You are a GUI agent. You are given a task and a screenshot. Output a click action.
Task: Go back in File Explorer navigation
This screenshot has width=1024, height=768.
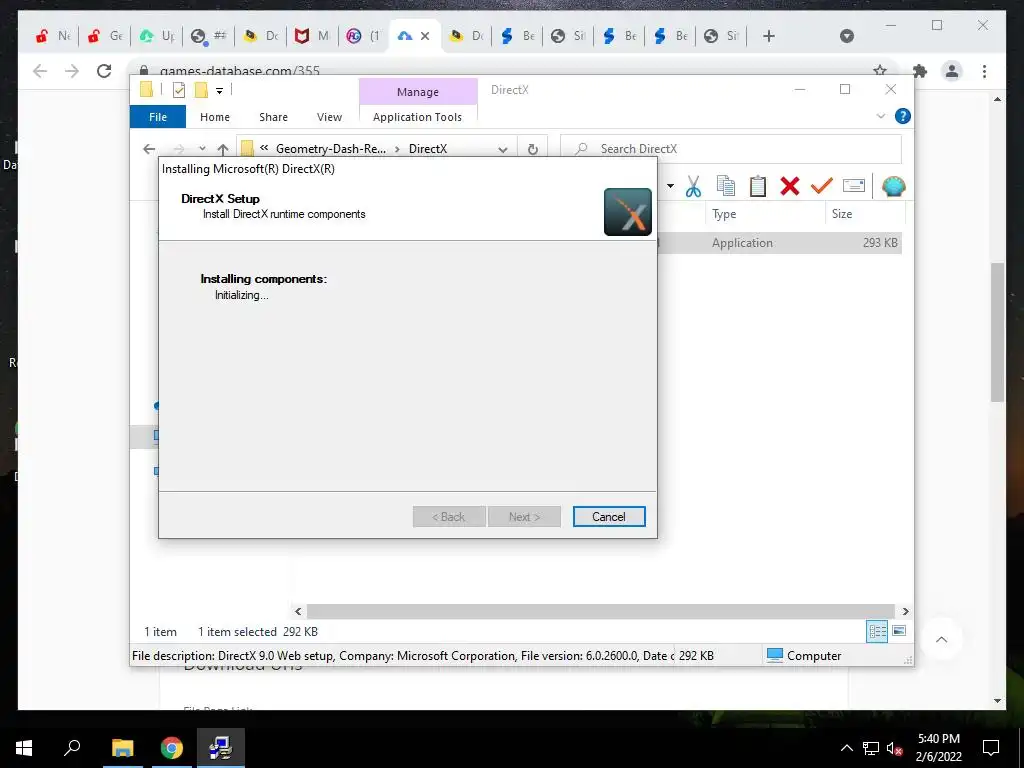point(149,149)
